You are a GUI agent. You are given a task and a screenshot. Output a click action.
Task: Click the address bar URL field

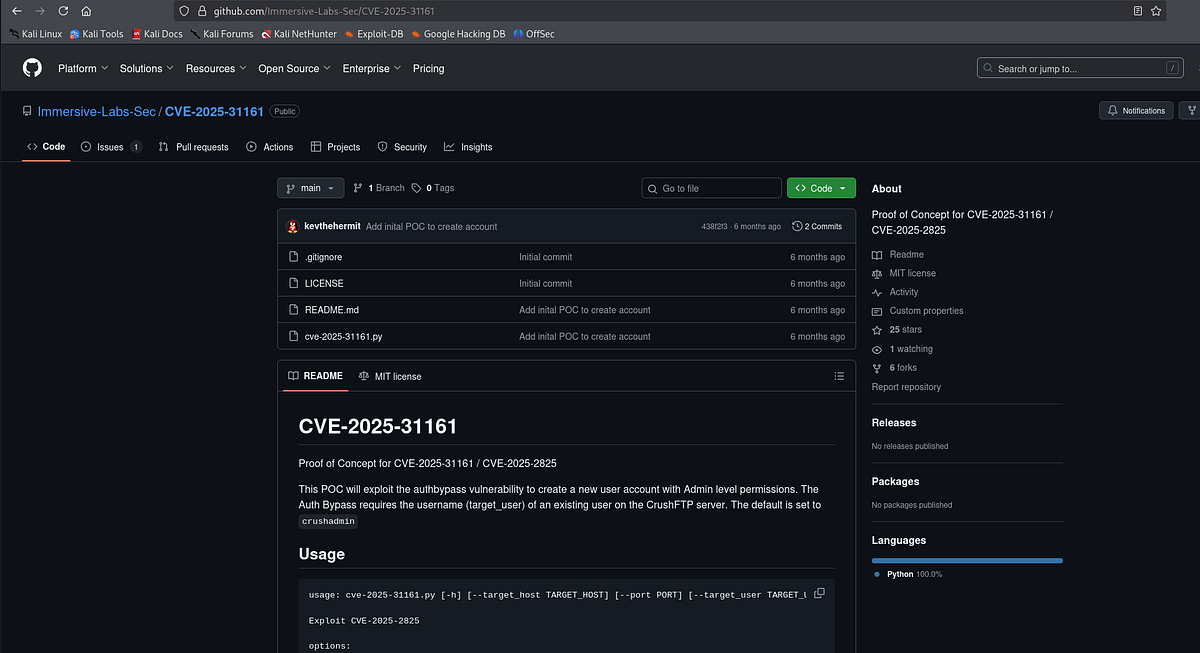670,11
